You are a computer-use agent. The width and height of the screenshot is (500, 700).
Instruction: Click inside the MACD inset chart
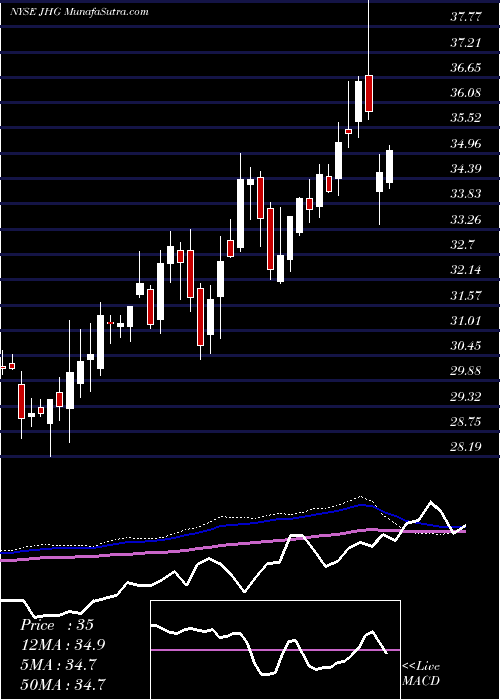tap(275, 650)
